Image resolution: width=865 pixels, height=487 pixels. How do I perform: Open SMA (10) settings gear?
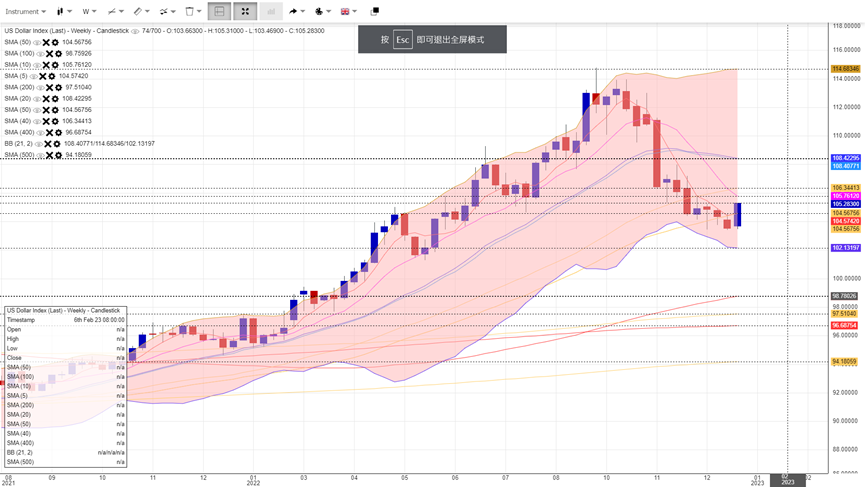[55, 65]
